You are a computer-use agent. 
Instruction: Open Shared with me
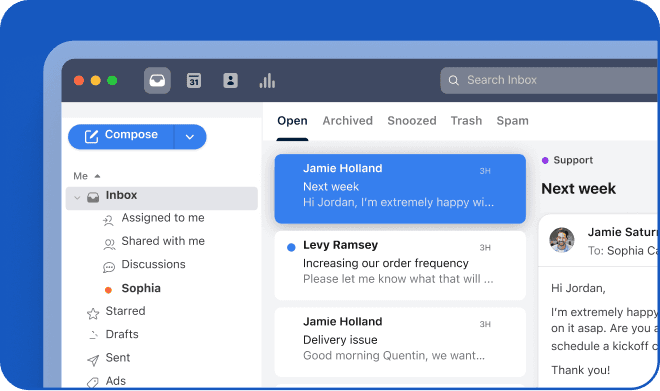tap(163, 241)
